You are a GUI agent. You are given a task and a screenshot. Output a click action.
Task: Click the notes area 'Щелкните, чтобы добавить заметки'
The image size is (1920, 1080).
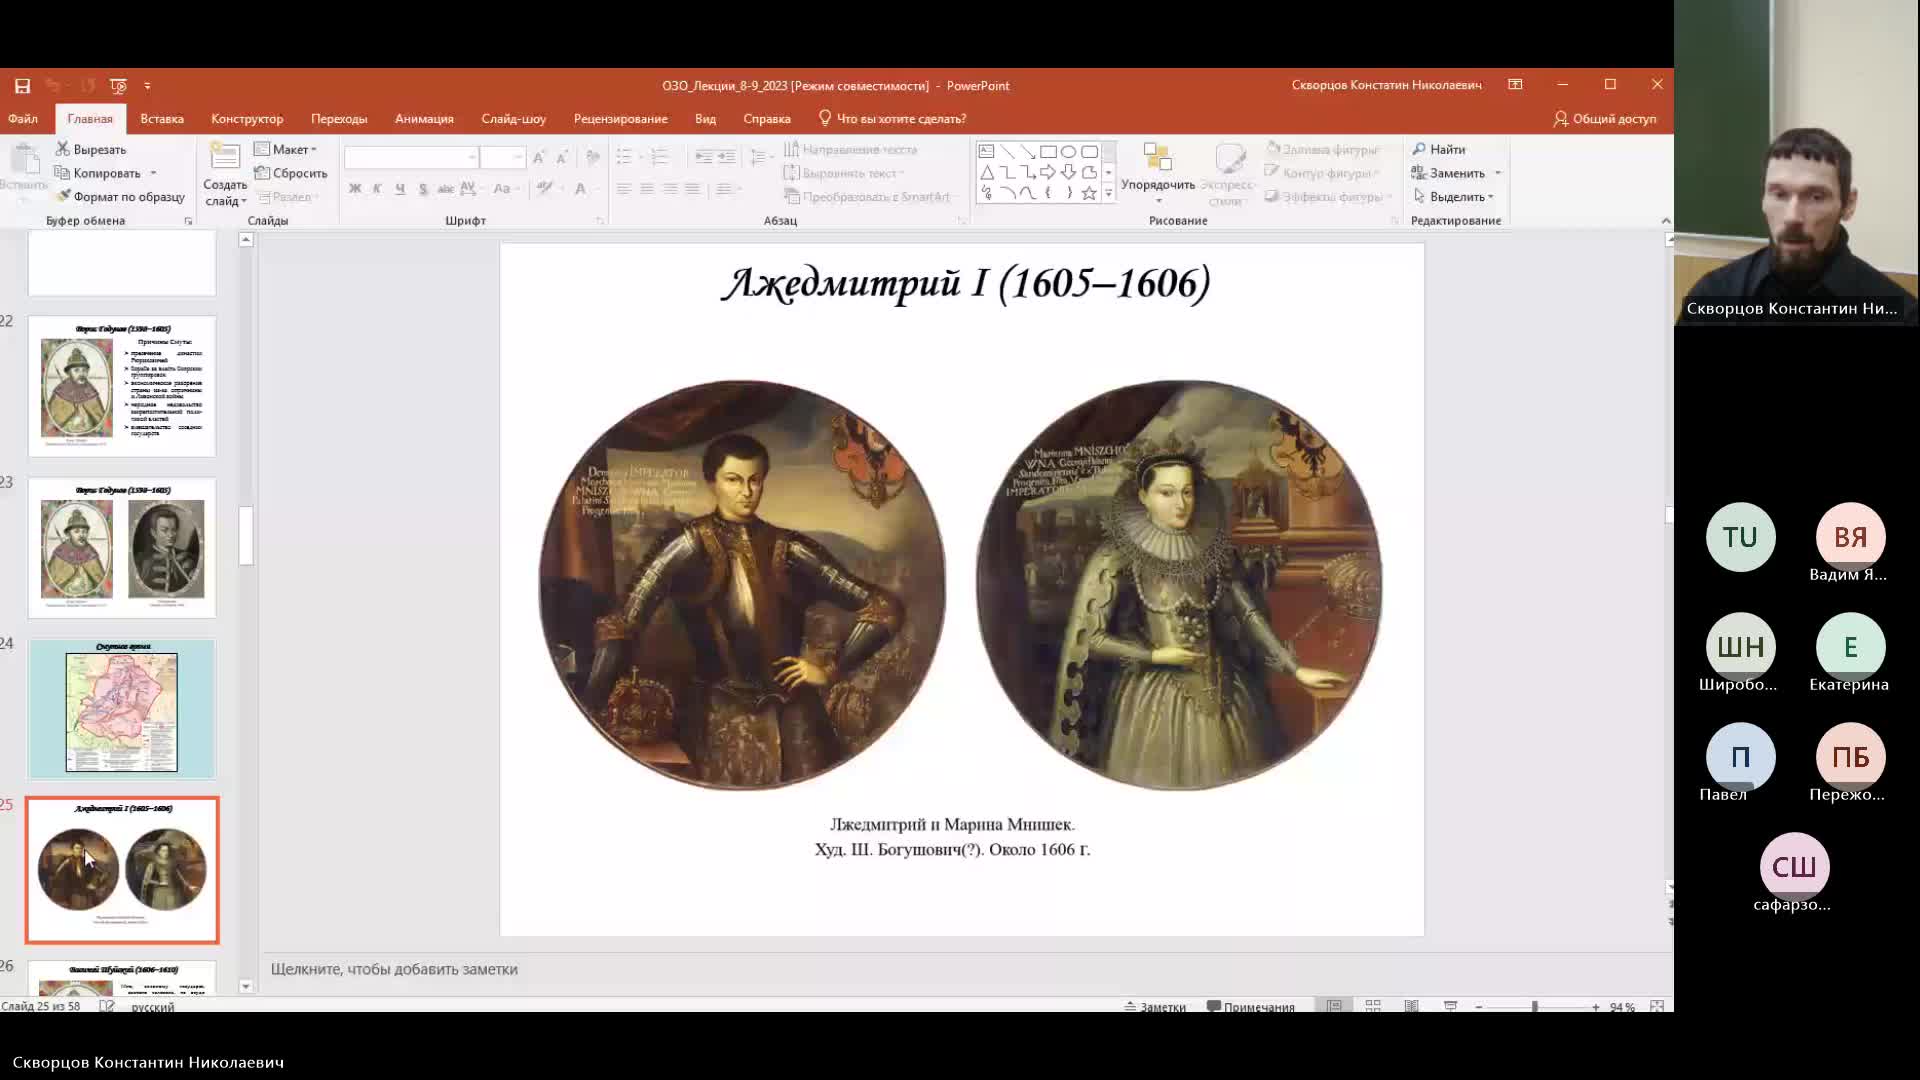tap(394, 969)
